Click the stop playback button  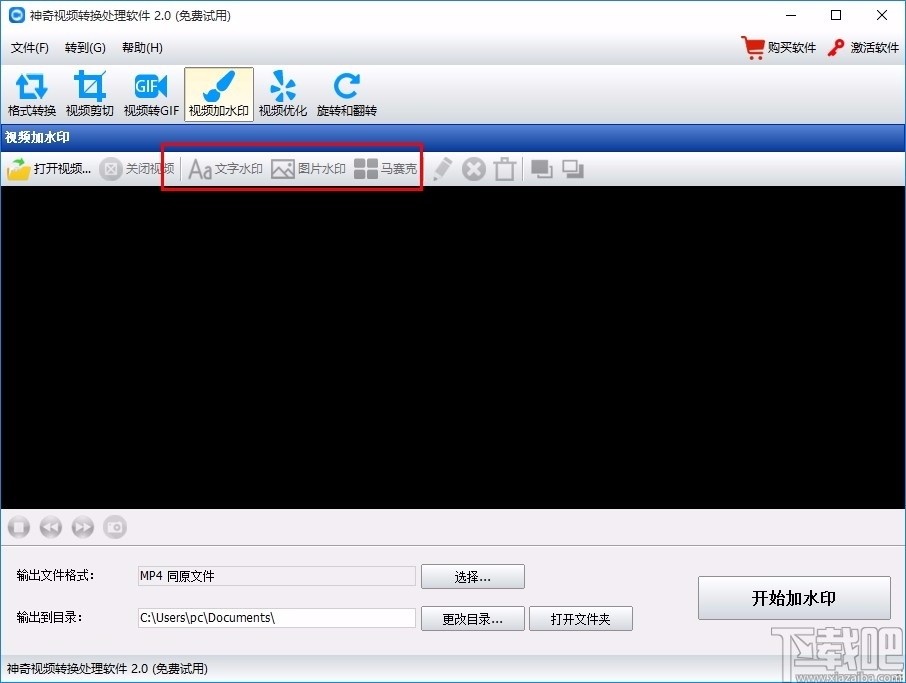coord(18,527)
